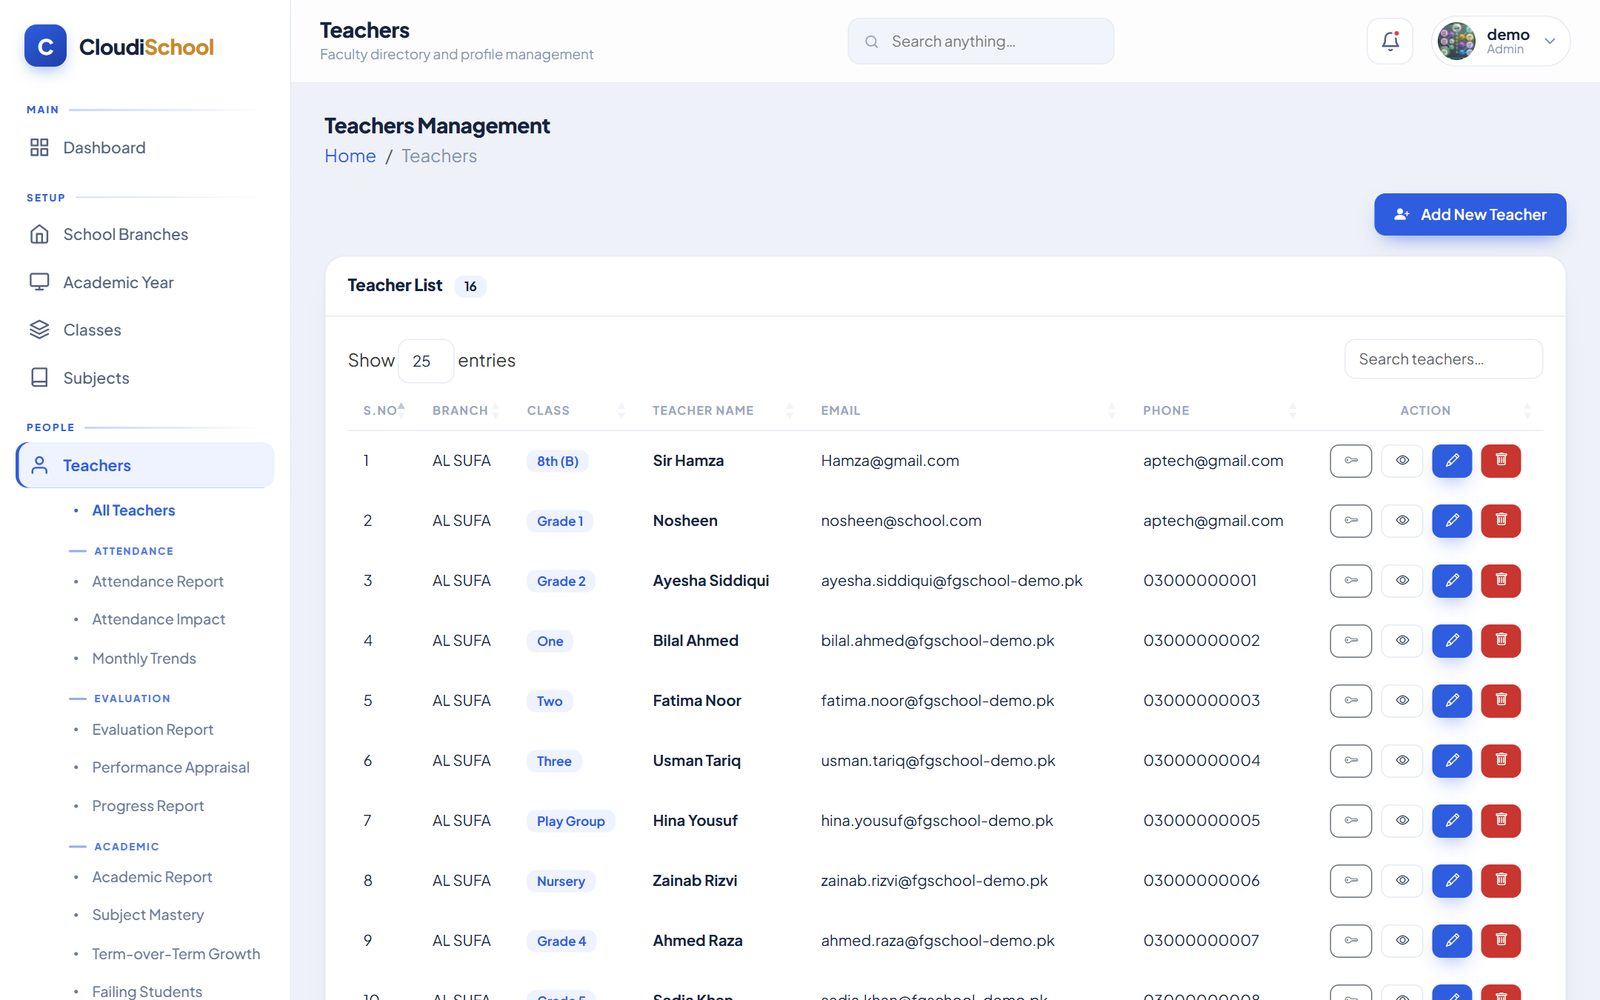
Task: Open School Branches in sidebar
Action: click(x=145, y=235)
